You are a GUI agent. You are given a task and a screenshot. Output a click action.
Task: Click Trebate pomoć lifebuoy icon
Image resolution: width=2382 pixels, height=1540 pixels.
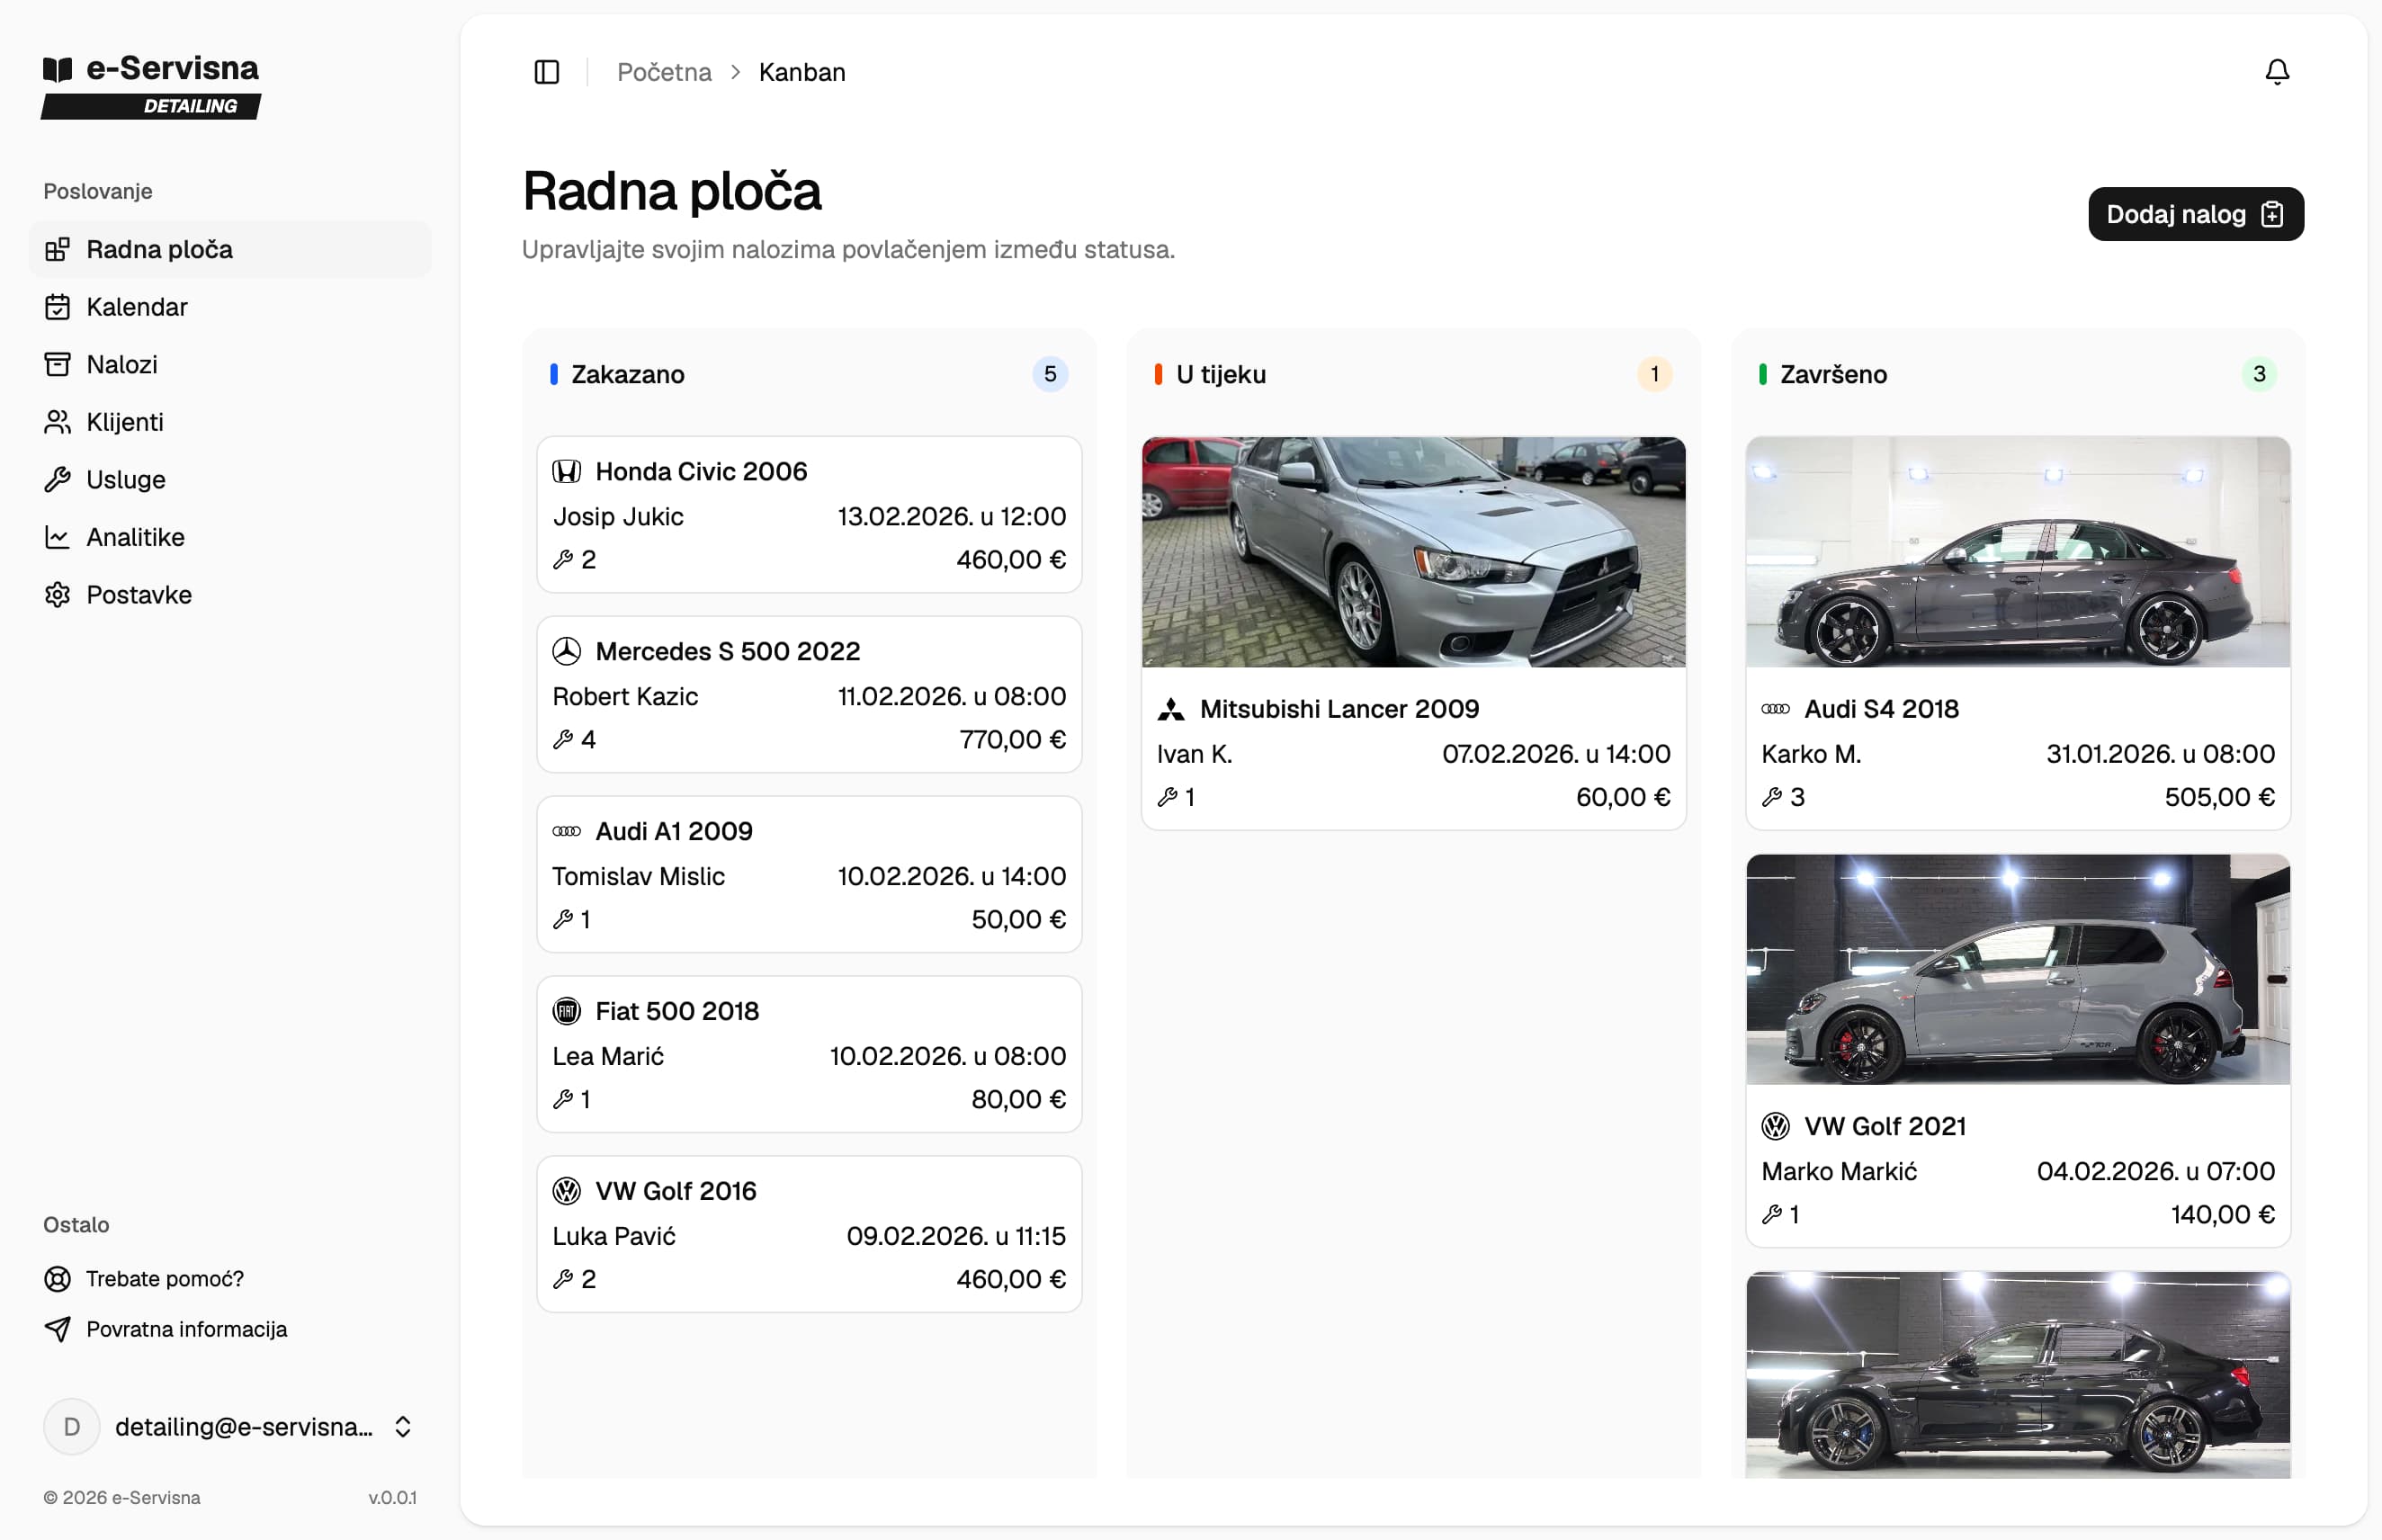(58, 1279)
